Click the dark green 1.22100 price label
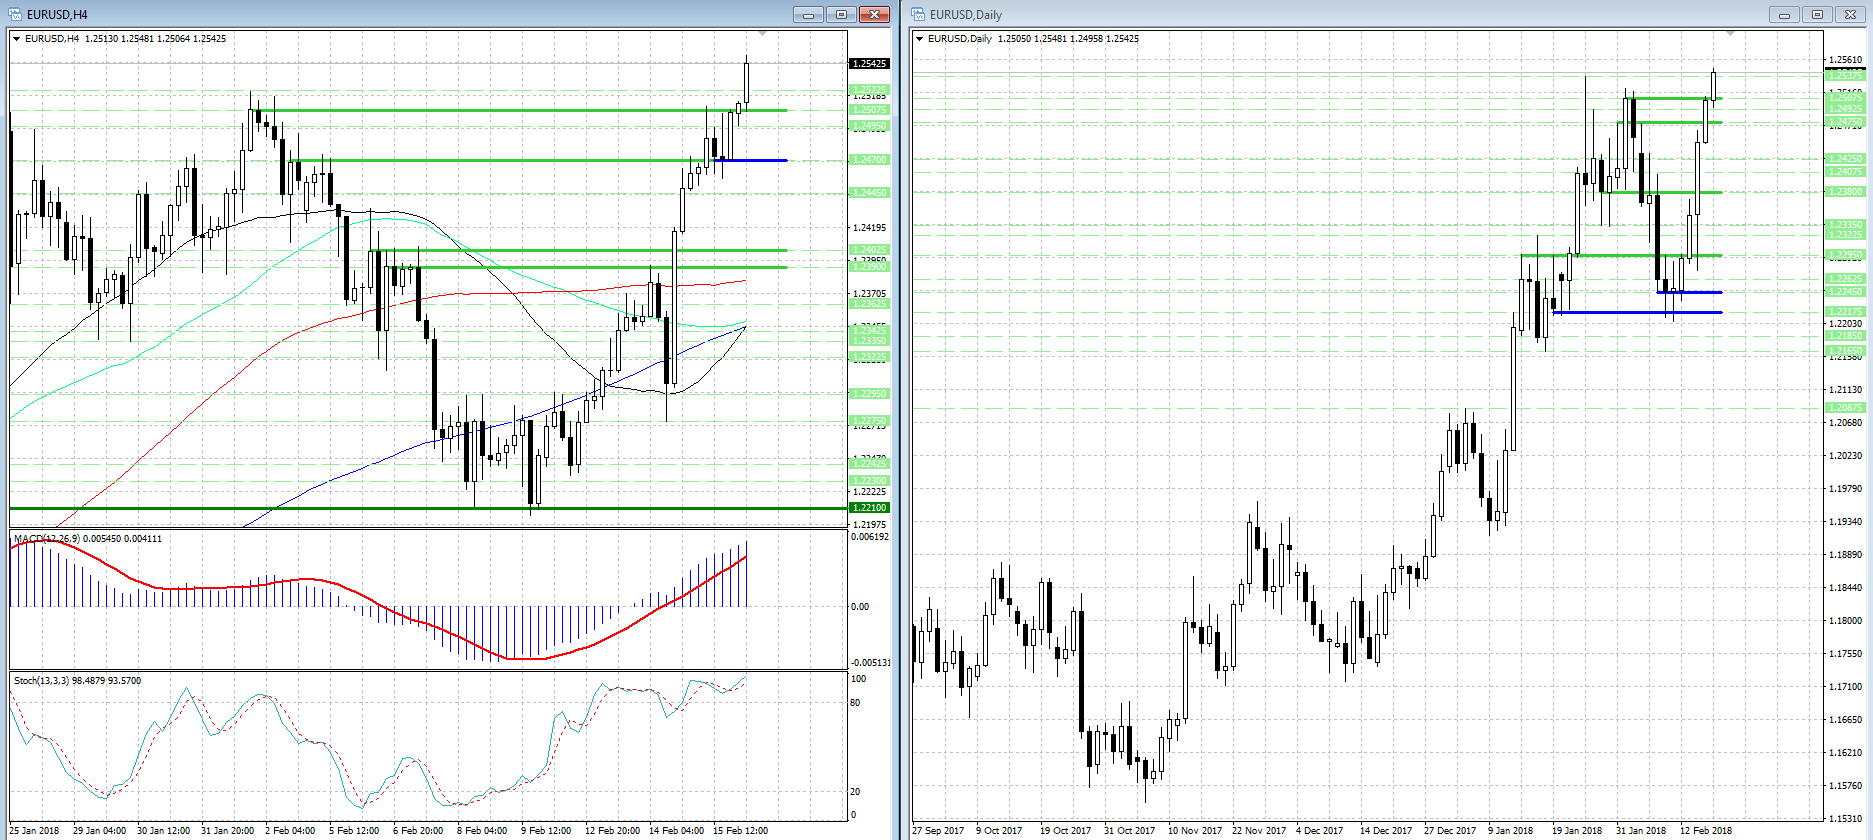The width and height of the screenshot is (1873, 840). pyautogui.click(x=868, y=508)
